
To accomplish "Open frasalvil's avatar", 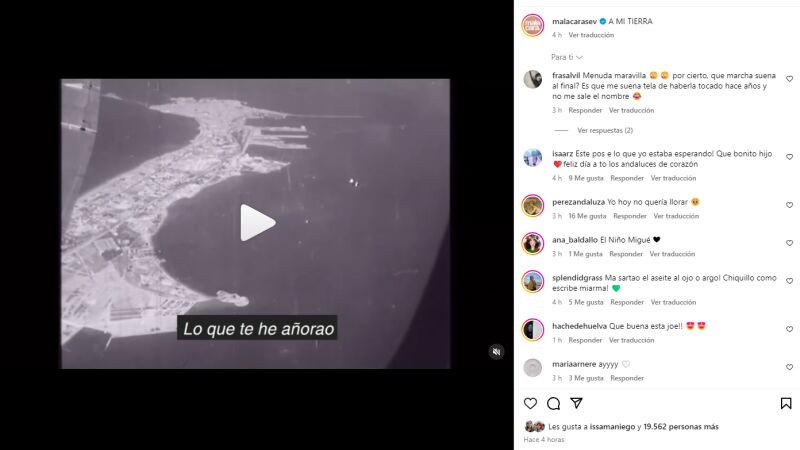I will [533, 80].
